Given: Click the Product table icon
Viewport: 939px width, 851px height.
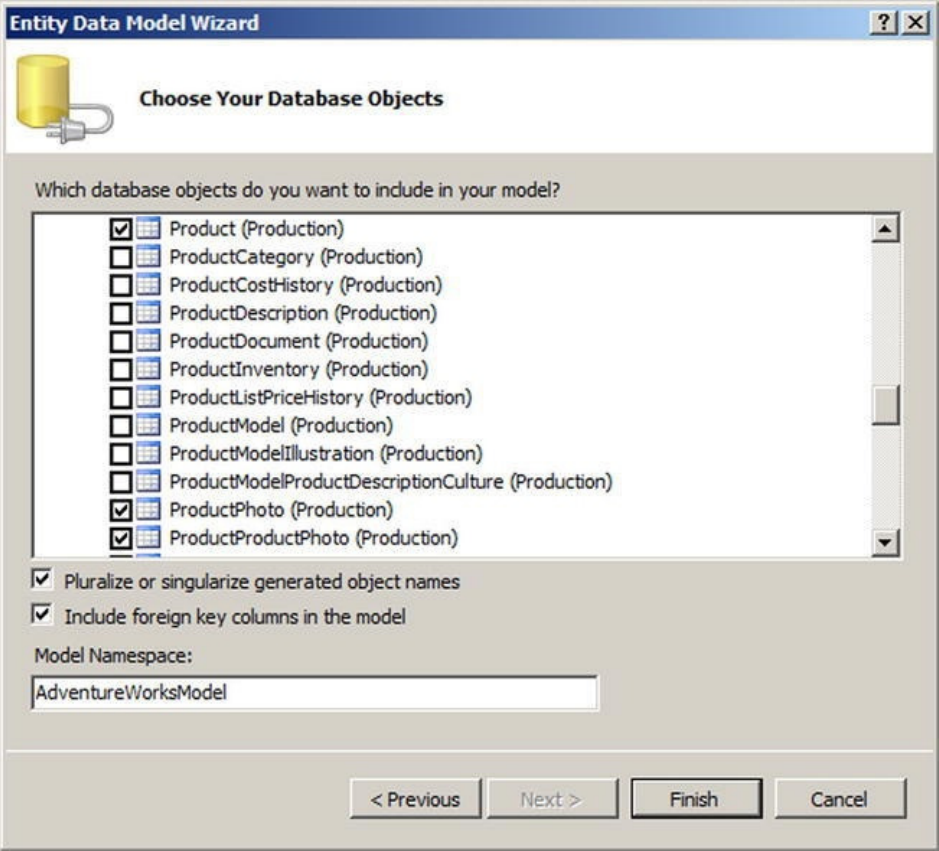Looking at the screenshot, I should (148, 228).
